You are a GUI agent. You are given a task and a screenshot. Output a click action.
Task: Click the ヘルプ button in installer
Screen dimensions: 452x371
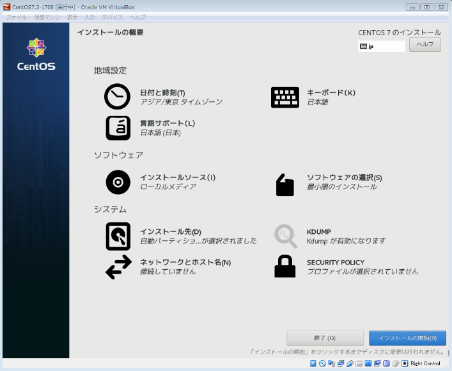425,45
